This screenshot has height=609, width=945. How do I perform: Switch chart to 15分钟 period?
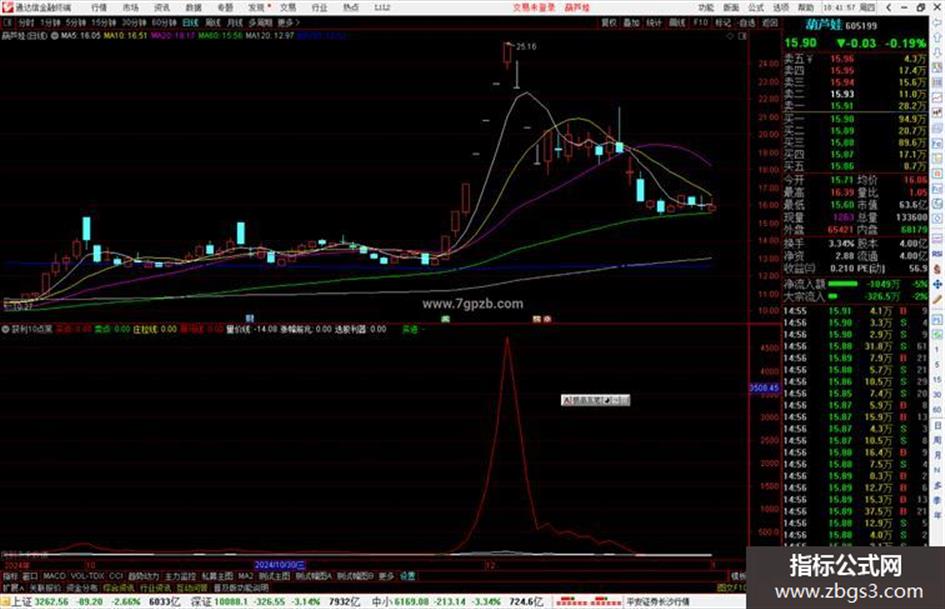104,22
